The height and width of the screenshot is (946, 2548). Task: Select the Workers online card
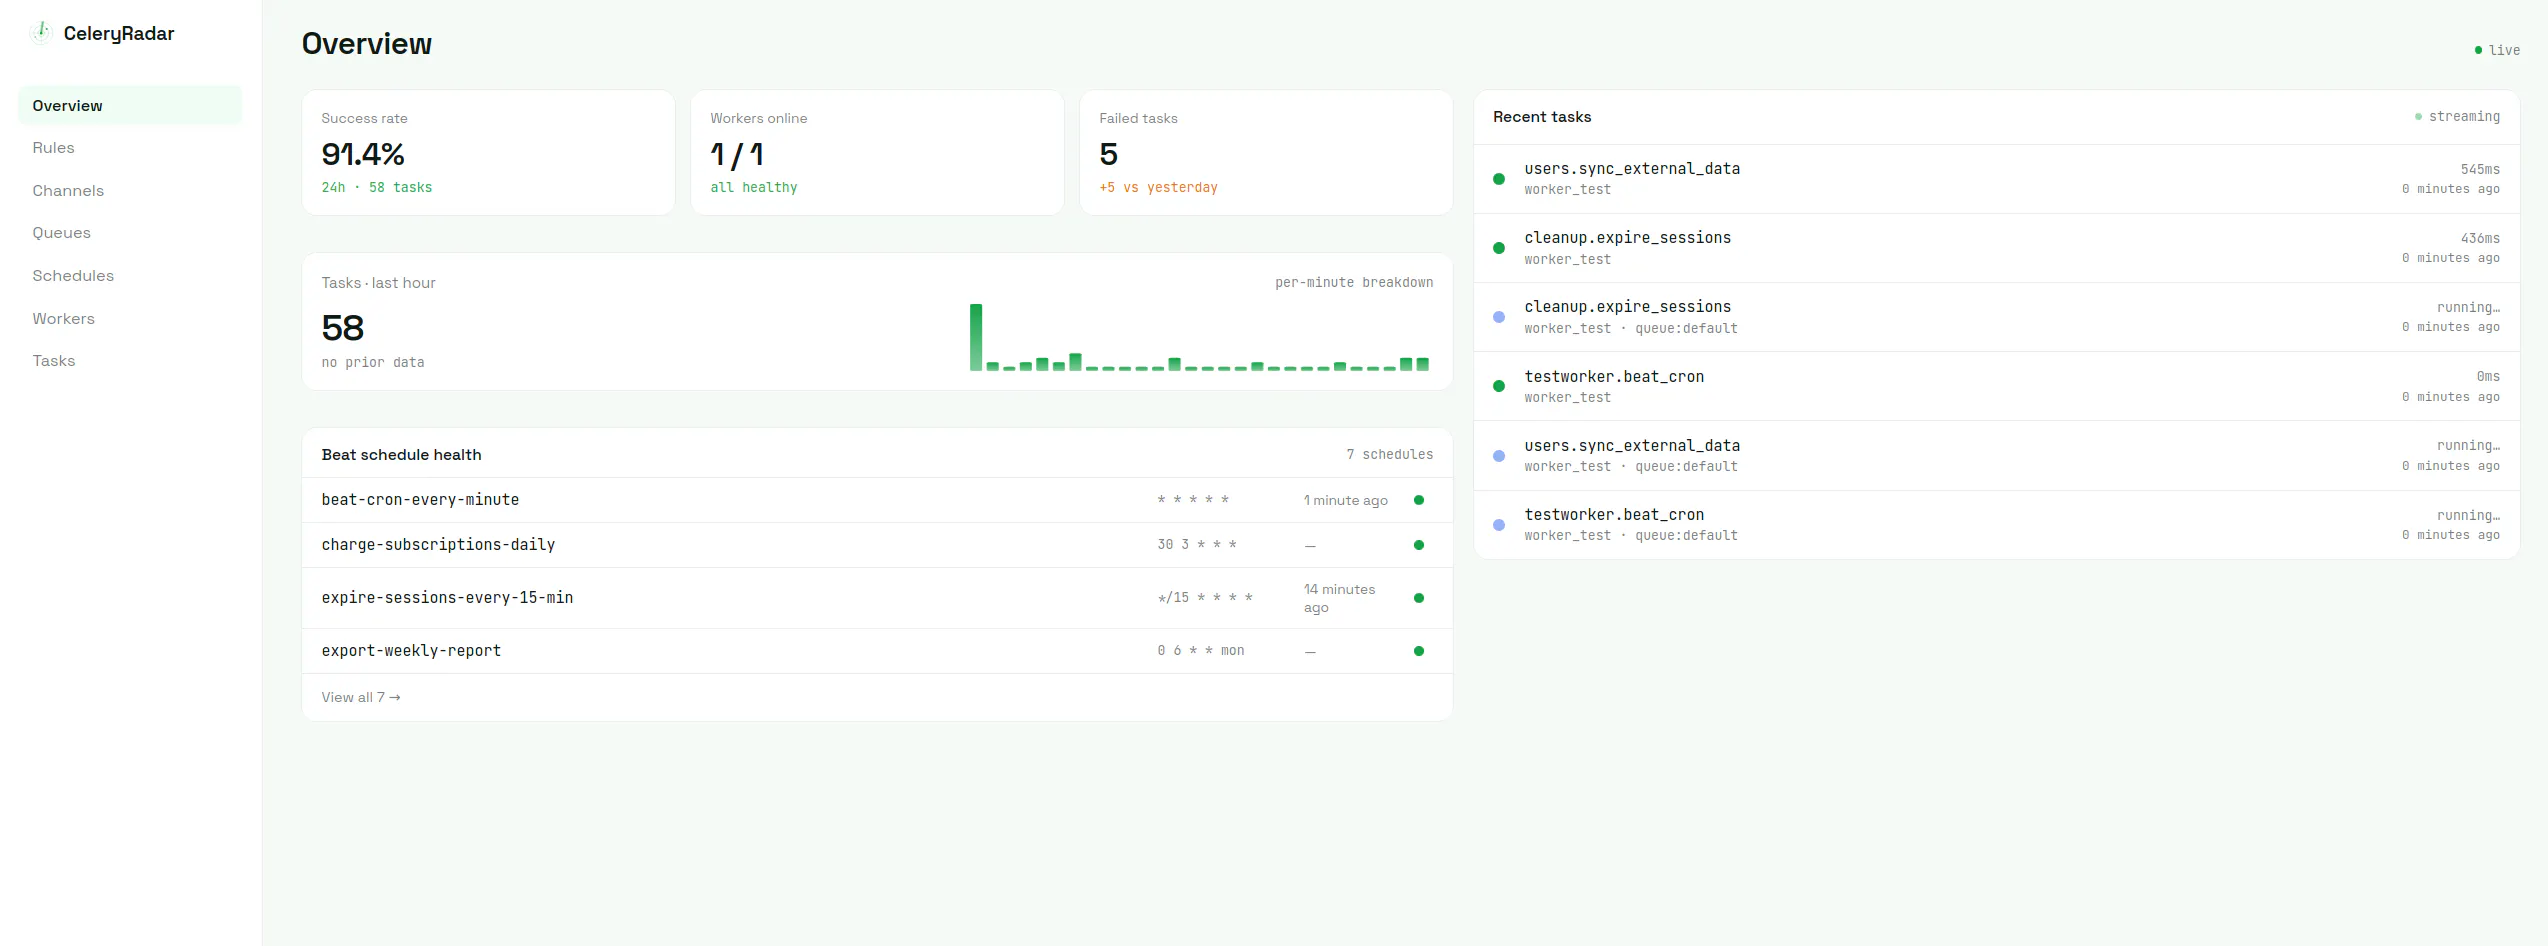click(x=877, y=152)
